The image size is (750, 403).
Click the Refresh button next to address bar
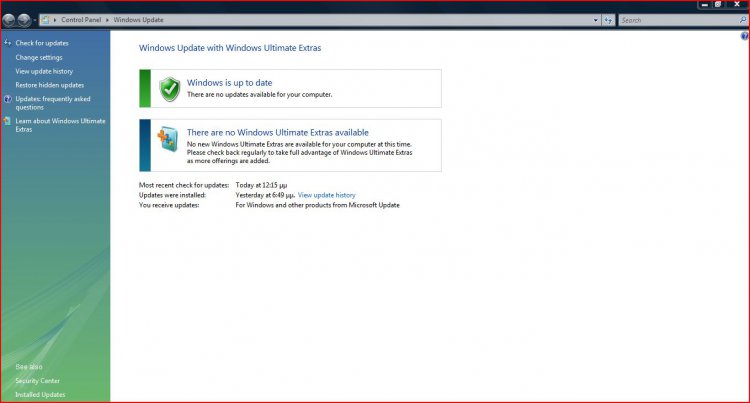click(x=608, y=20)
